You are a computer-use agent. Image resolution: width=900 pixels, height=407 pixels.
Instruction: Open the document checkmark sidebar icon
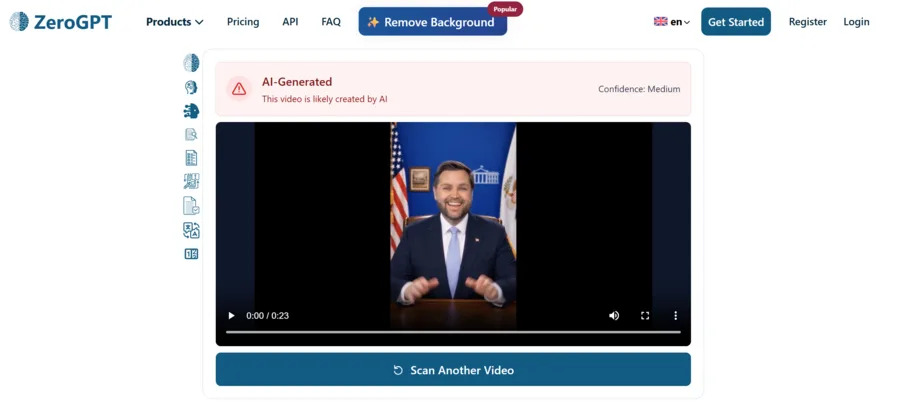click(x=191, y=206)
